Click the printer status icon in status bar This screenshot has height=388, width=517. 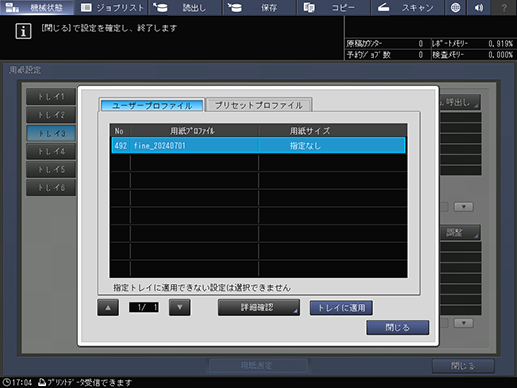point(42,382)
